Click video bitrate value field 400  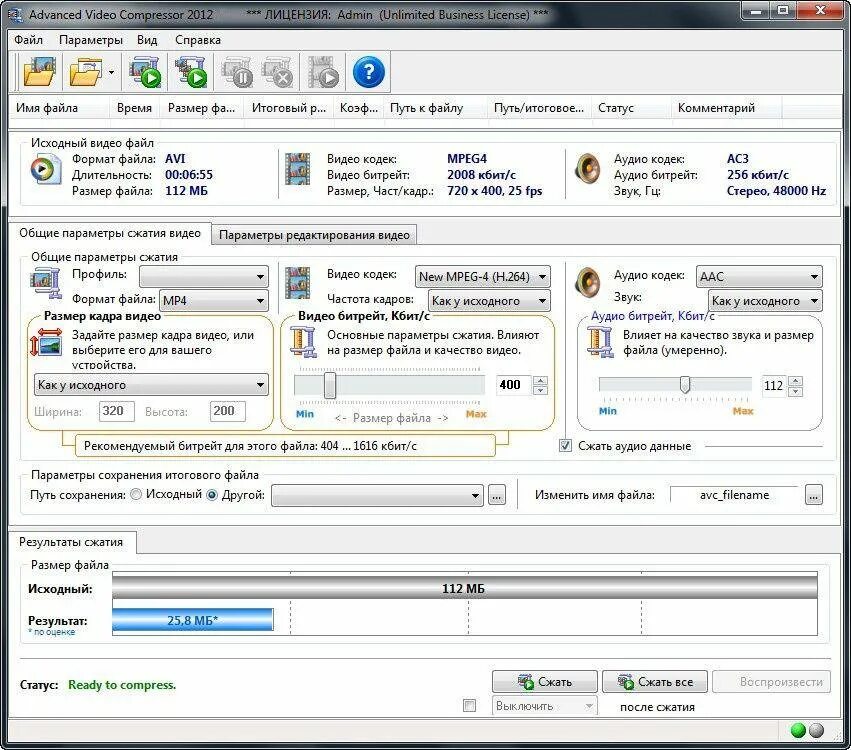click(513, 385)
